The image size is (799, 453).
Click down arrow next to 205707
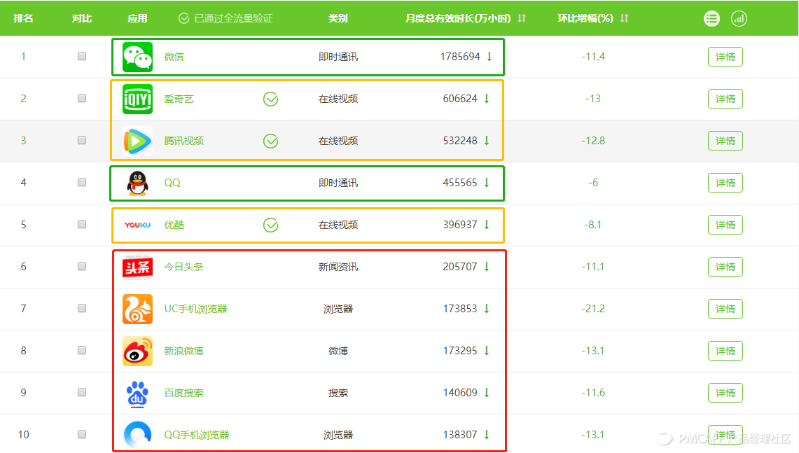pyautogui.click(x=487, y=267)
